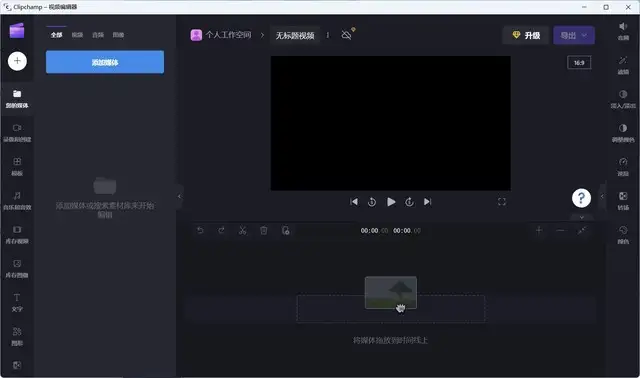Open the Adjust colors panel
The image size is (640, 378).
(623, 133)
